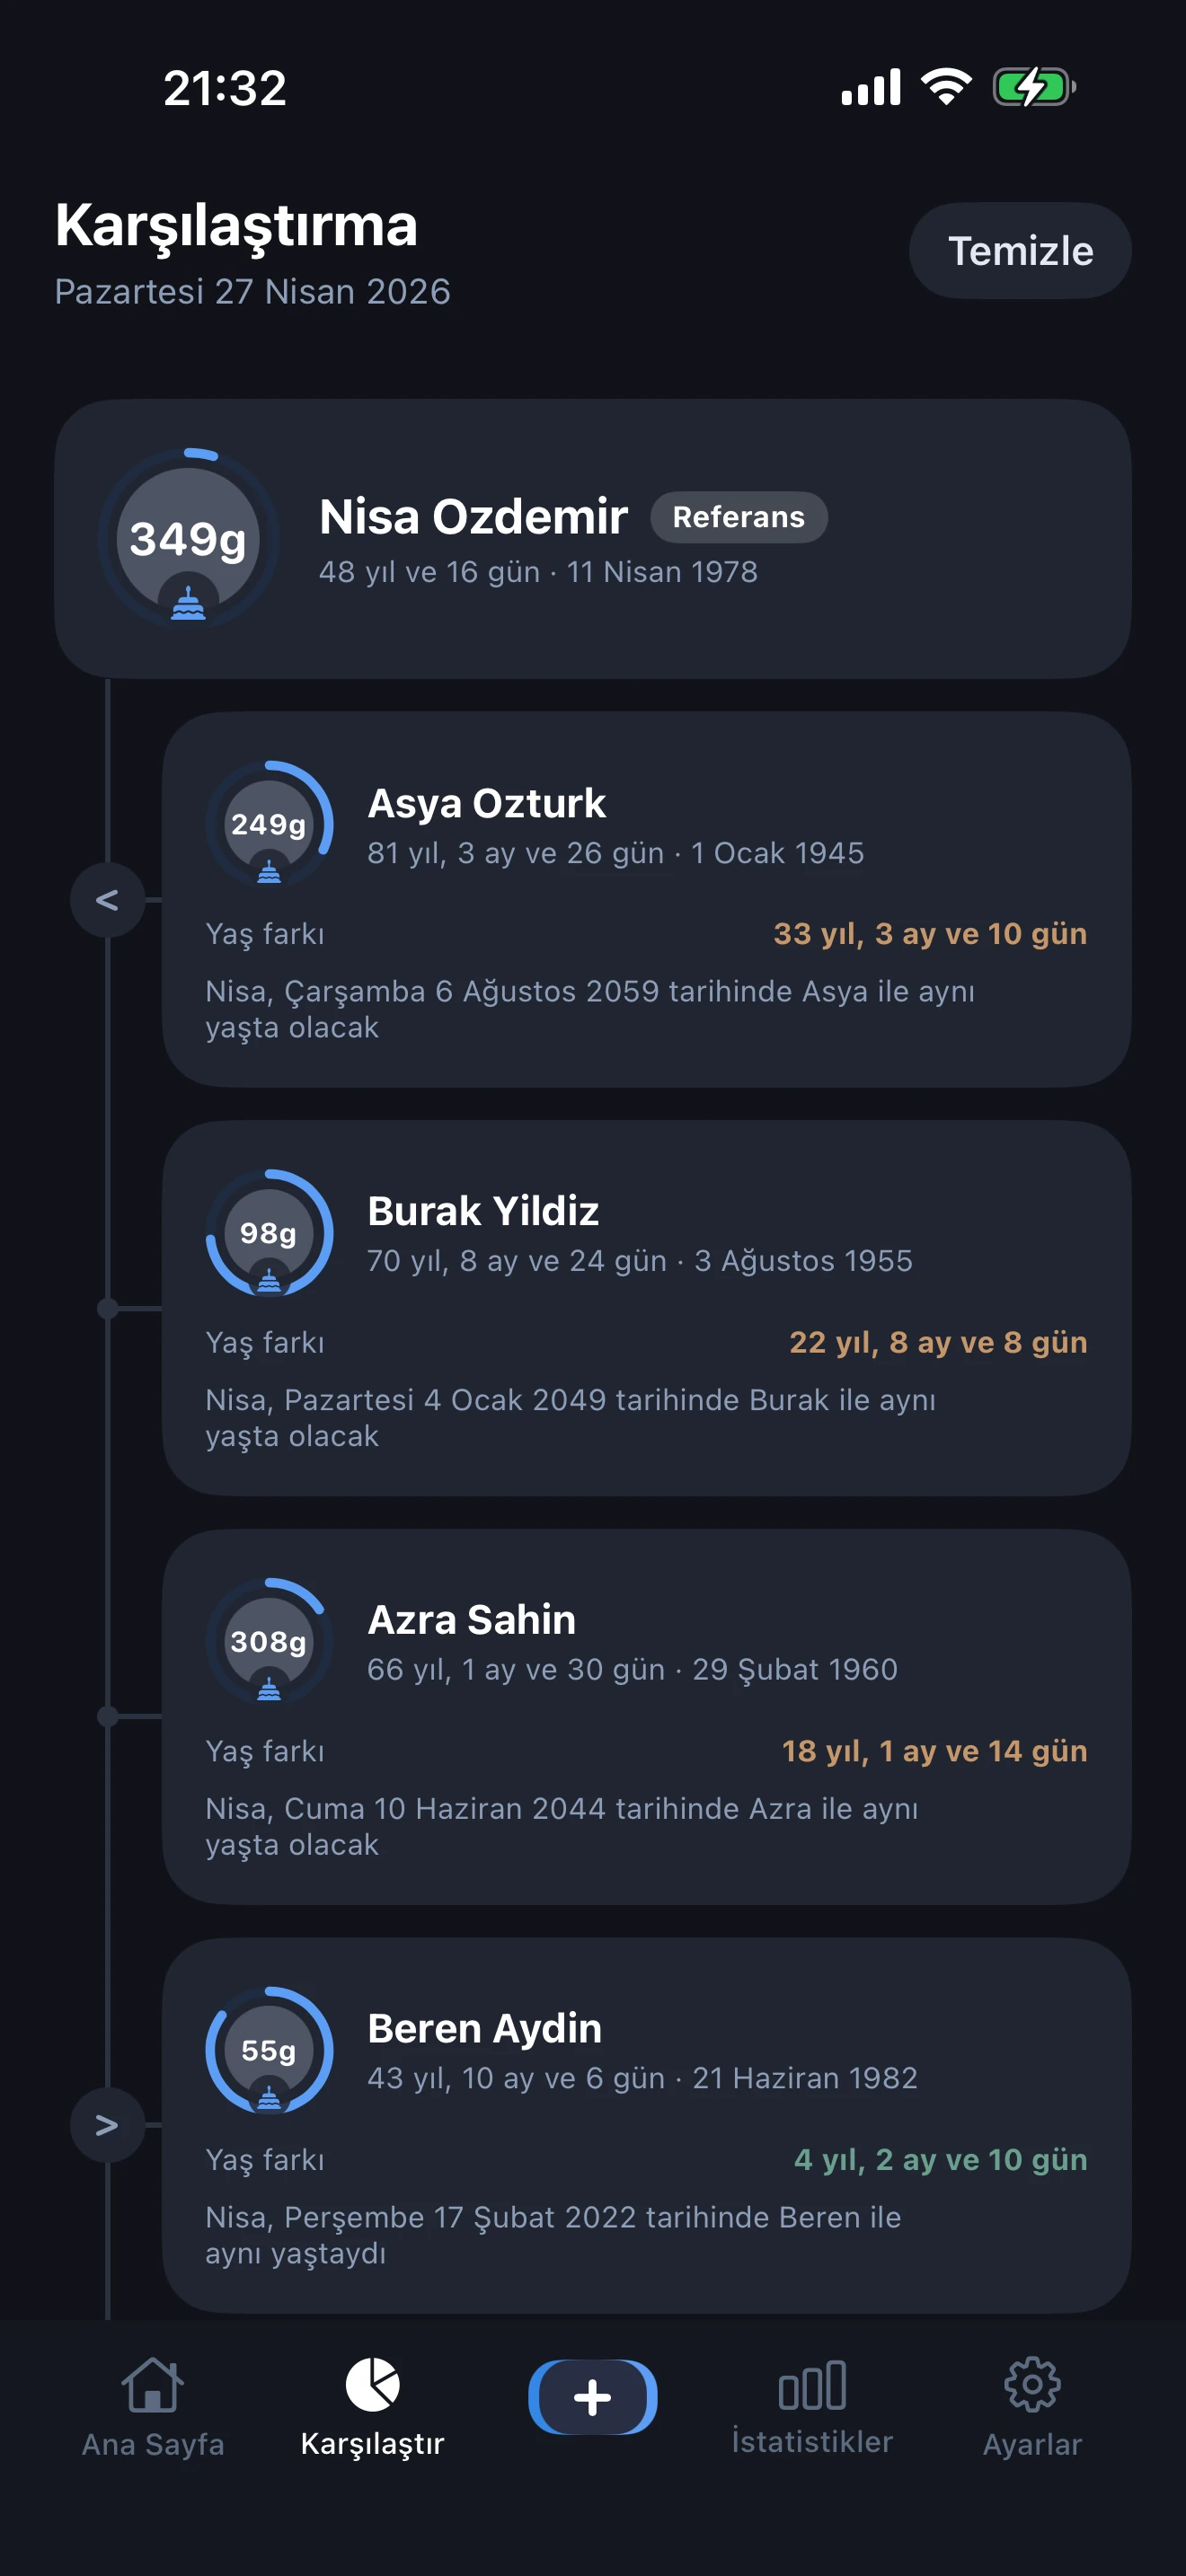Tap Azra Sahin's 308g countdown ring
Viewport: 1186px width, 2576px height.
click(269, 1642)
